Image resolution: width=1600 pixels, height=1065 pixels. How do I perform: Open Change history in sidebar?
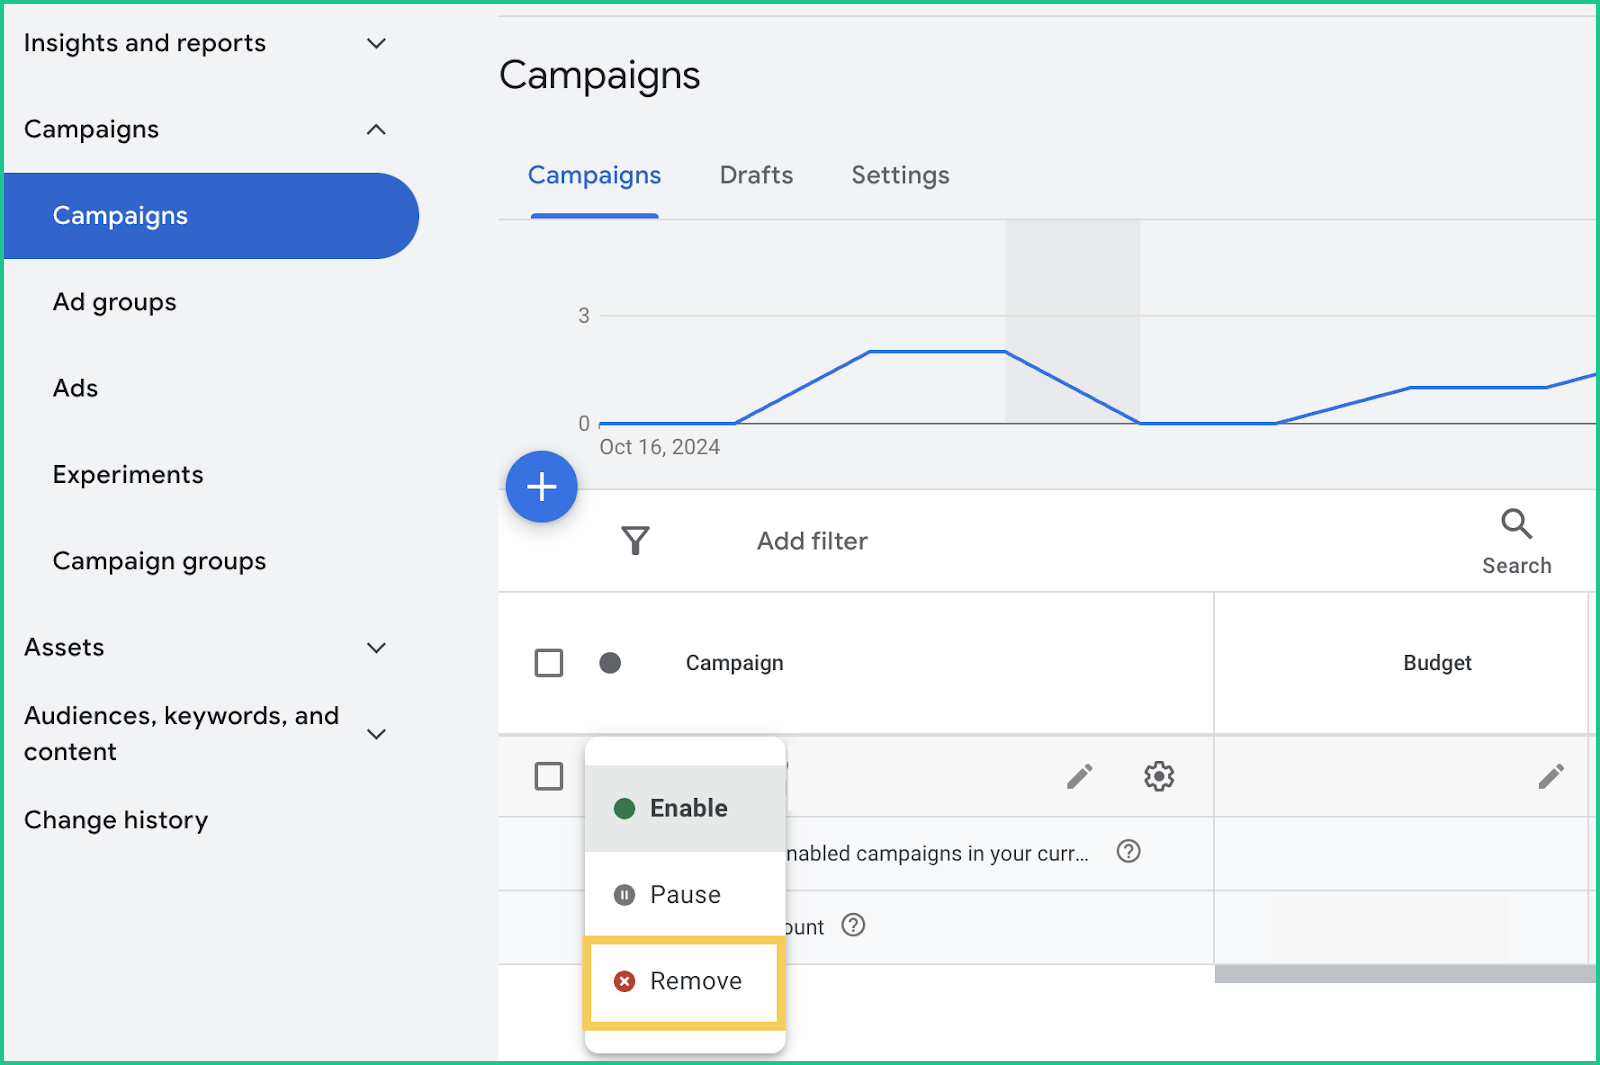(116, 820)
